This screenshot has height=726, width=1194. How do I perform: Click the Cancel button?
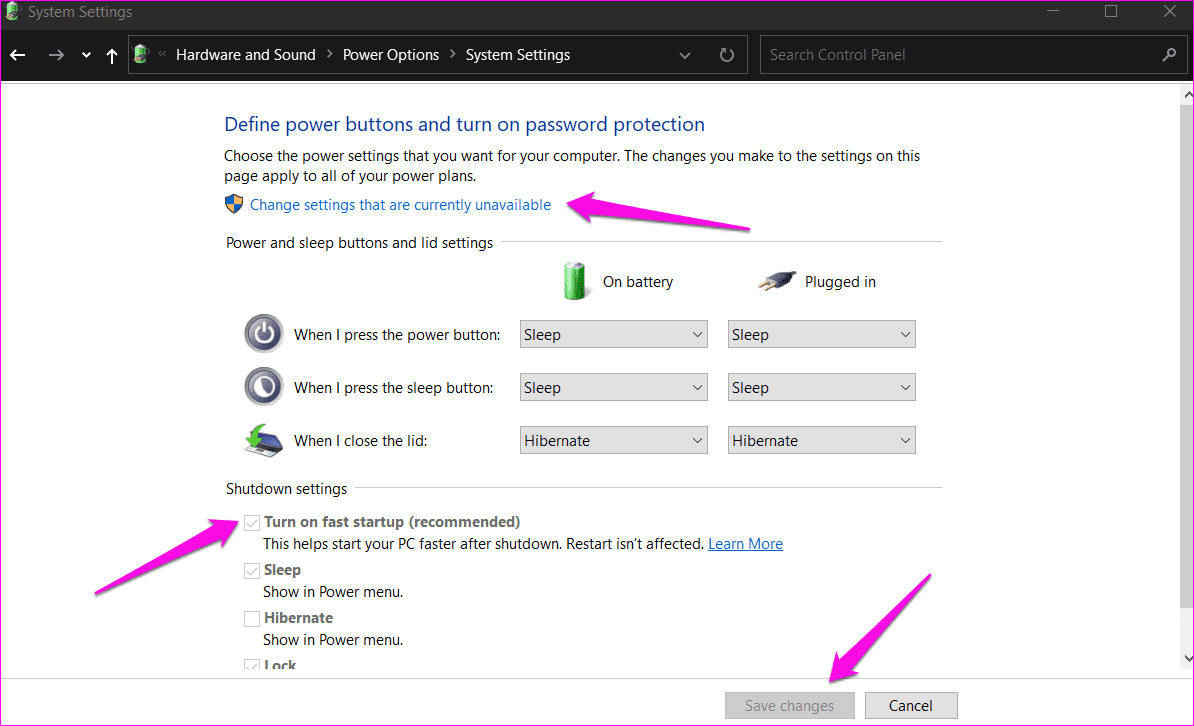pos(911,705)
